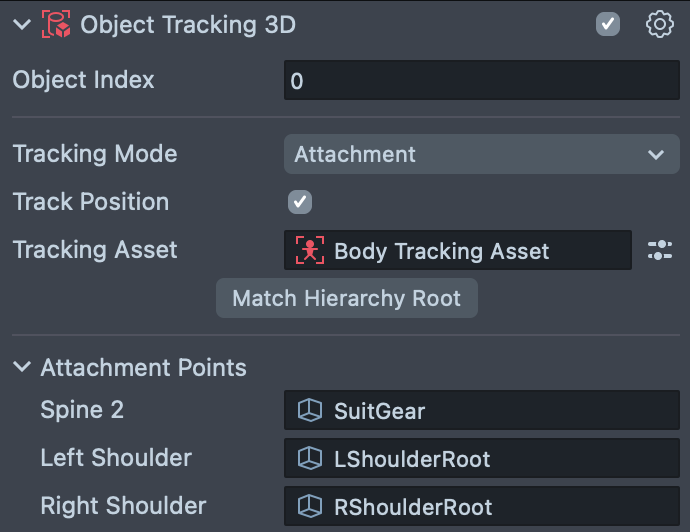Click the Tracking Asset label
Image resolution: width=690 pixels, height=532 pixels.
[95, 250]
